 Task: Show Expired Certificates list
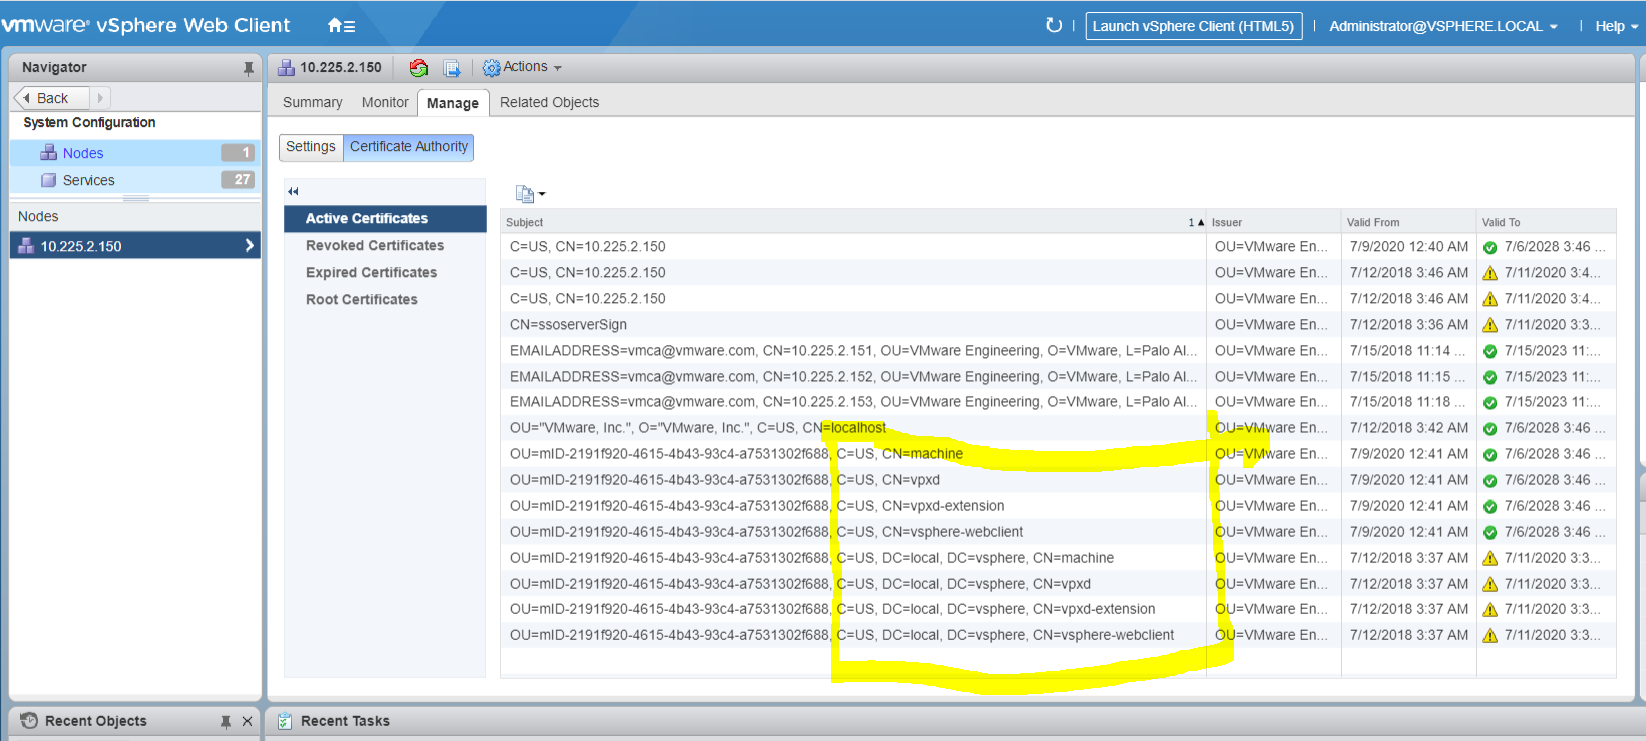click(x=385, y=272)
